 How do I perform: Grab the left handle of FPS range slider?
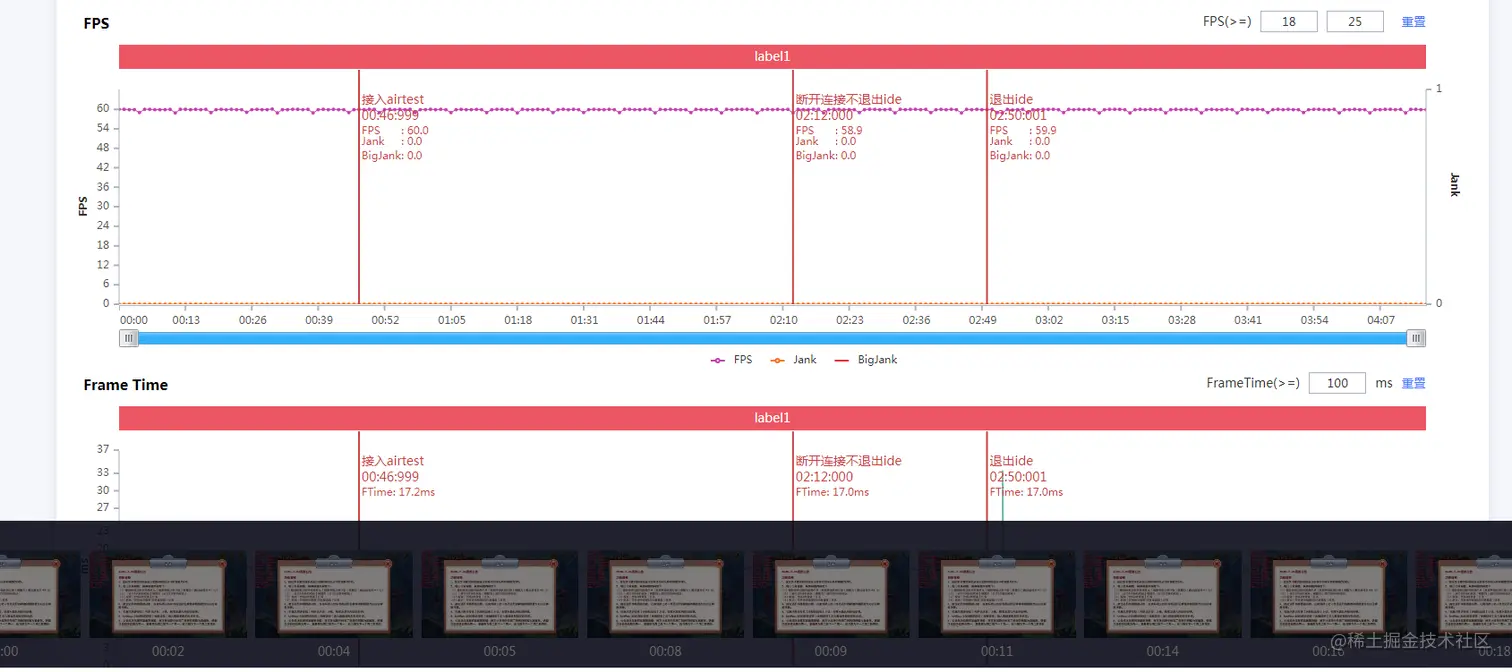[129, 339]
